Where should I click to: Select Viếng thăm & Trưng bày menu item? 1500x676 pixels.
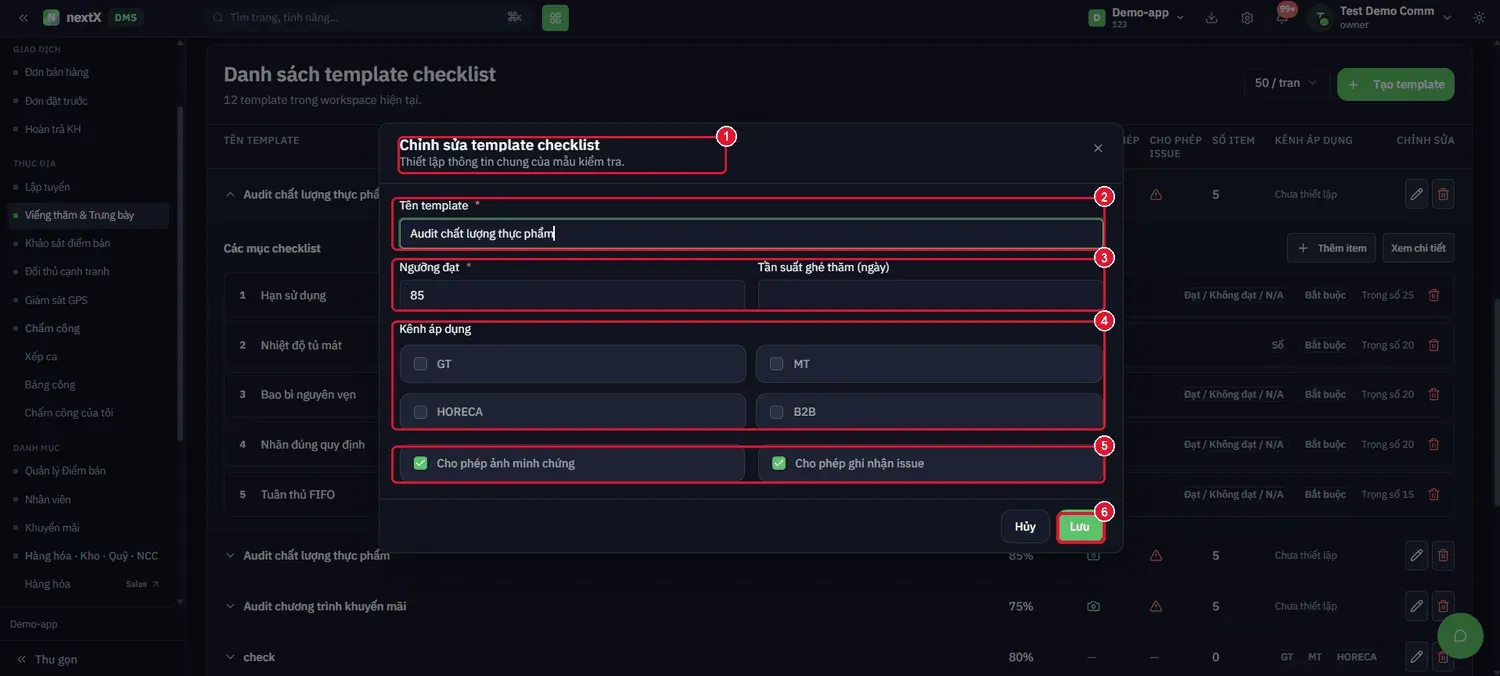pos(88,215)
